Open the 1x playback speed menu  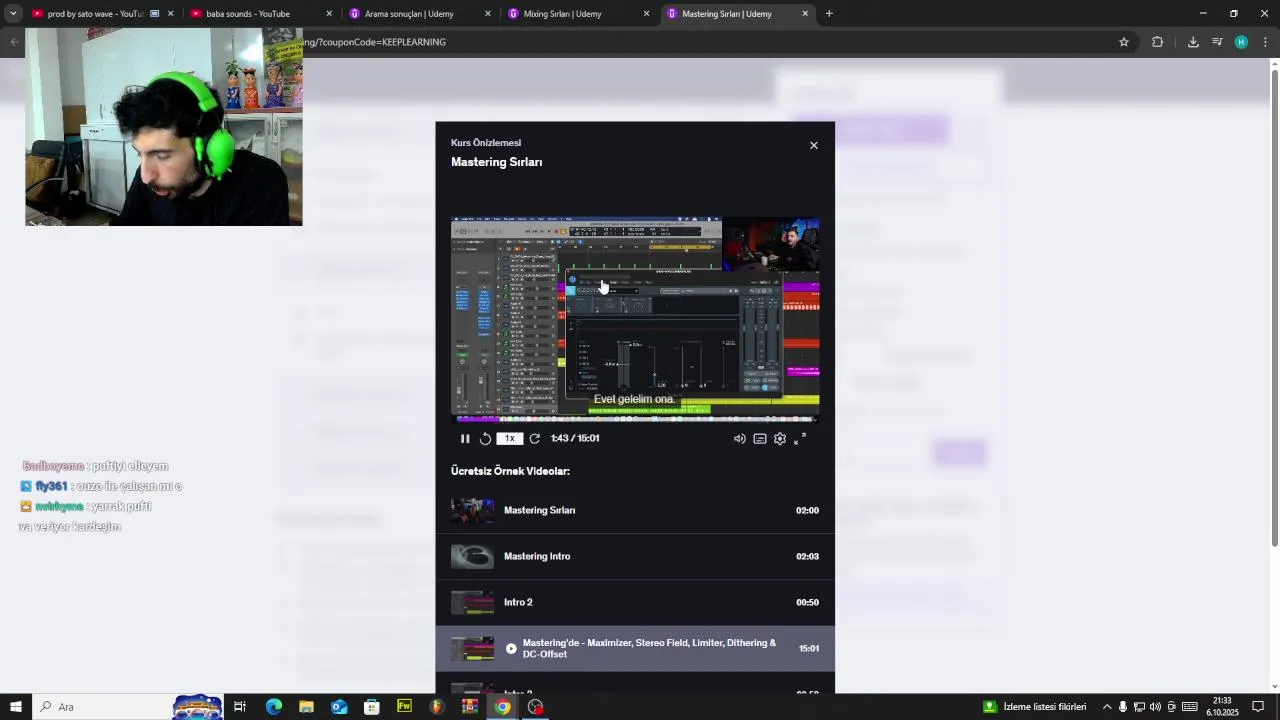(509, 439)
